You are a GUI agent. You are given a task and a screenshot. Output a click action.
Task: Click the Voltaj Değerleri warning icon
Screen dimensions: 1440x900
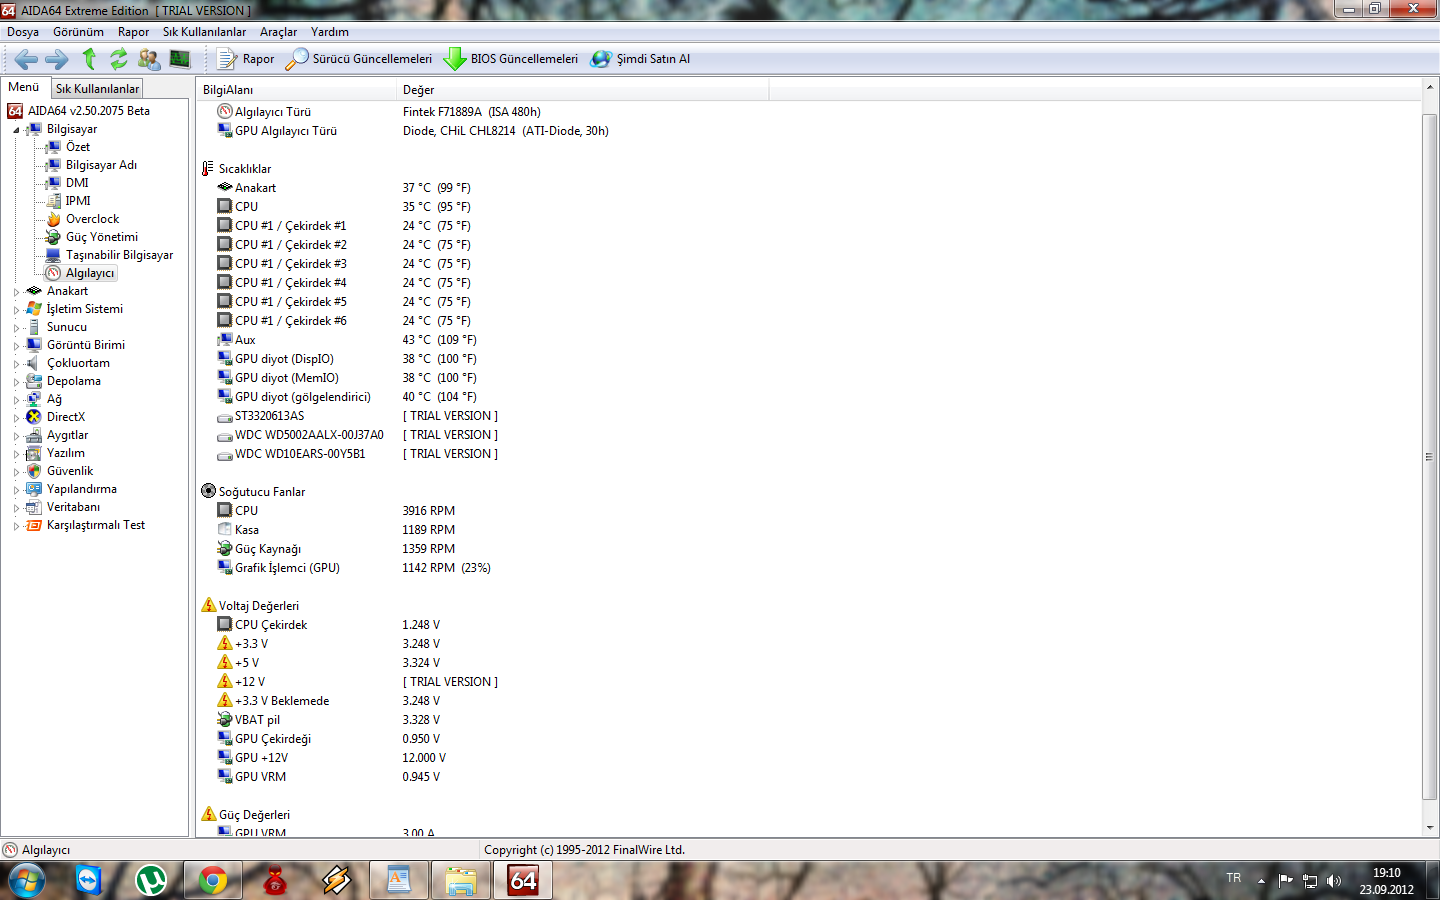click(208, 605)
